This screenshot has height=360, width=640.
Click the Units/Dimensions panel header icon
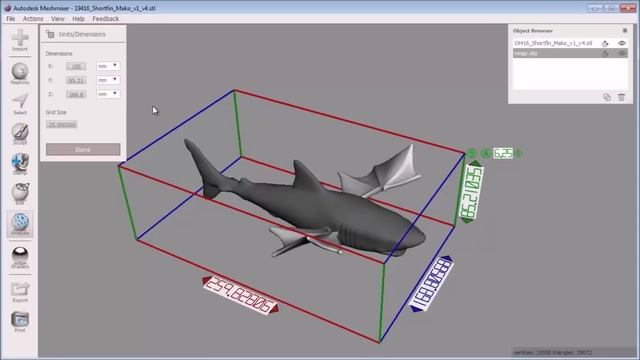[x=50, y=34]
